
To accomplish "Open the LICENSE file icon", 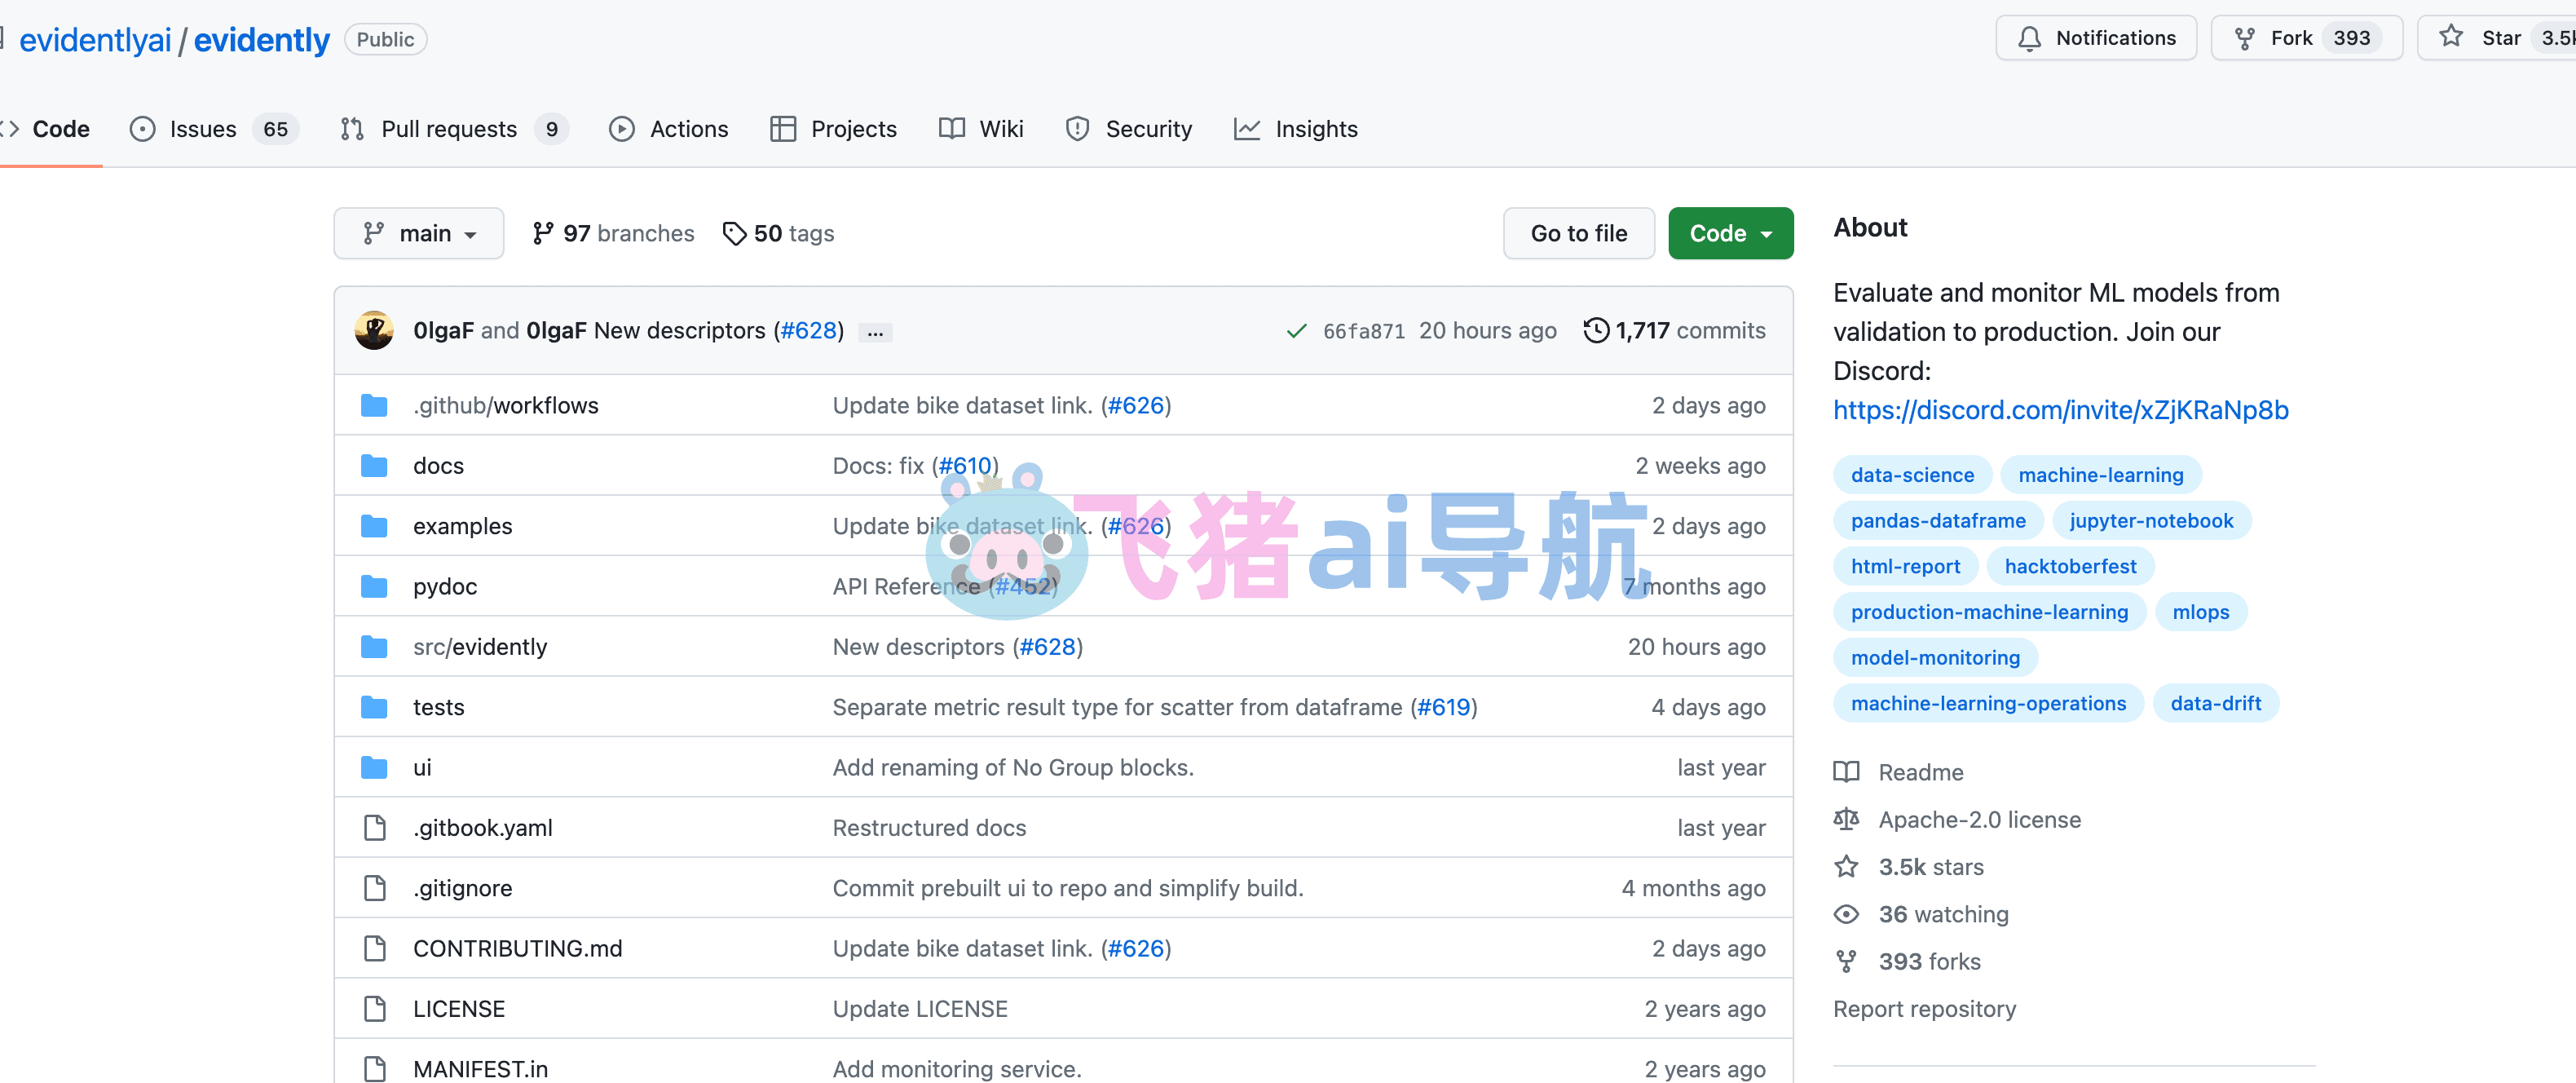I will (x=374, y=1008).
